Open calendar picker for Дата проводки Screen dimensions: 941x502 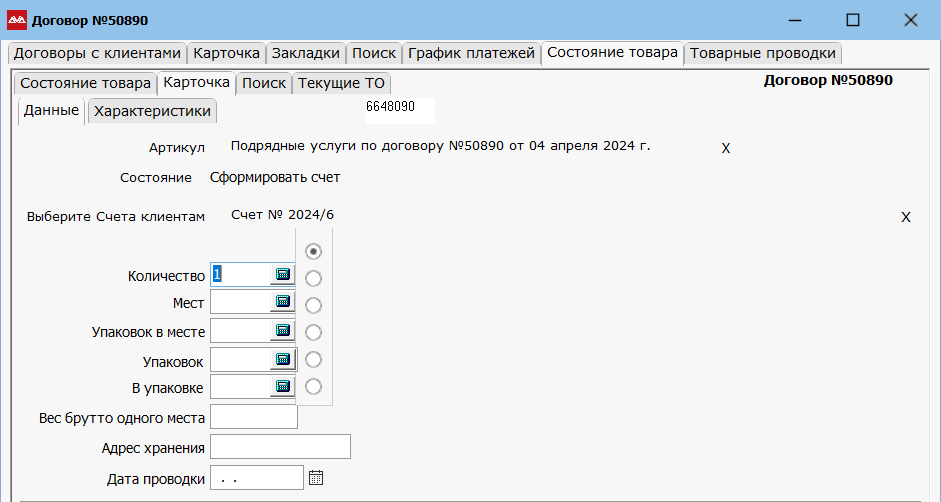coord(316,478)
